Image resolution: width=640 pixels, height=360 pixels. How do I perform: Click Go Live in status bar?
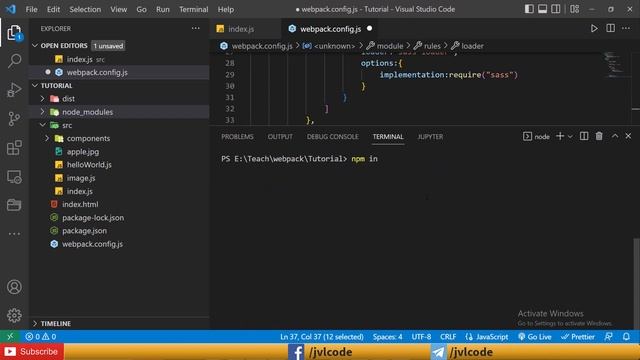pyautogui.click(x=535, y=337)
